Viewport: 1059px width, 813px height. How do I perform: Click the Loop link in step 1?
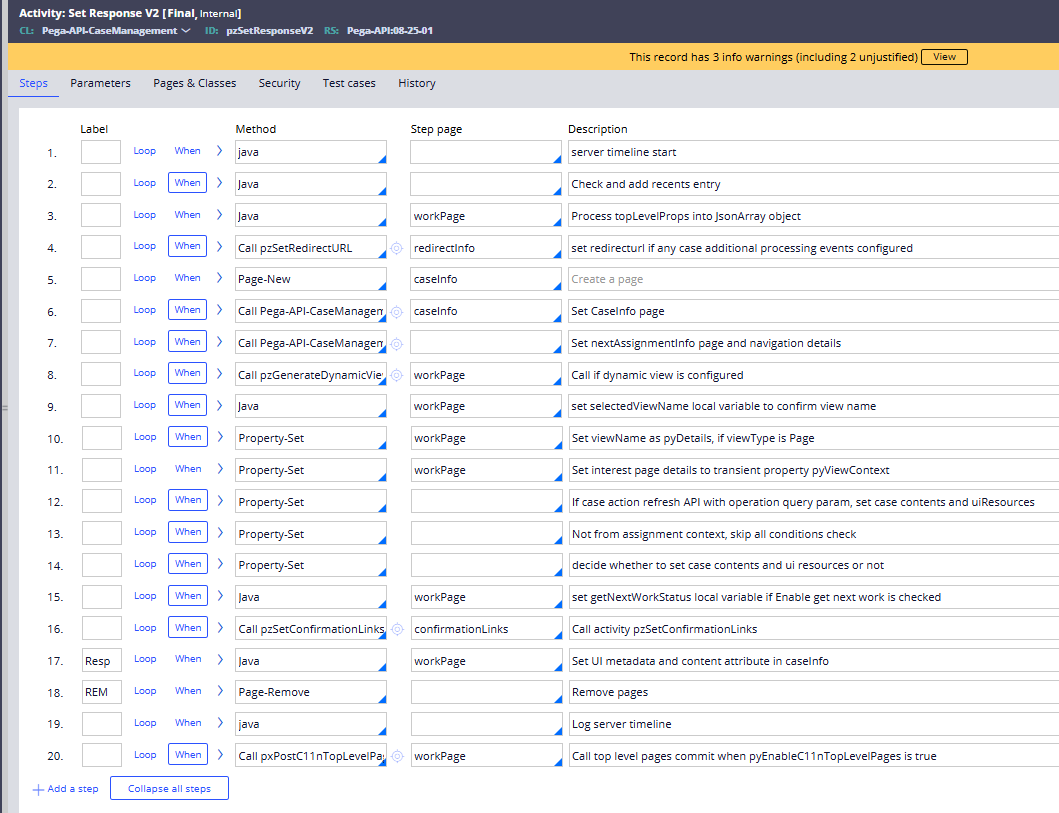pyautogui.click(x=145, y=151)
